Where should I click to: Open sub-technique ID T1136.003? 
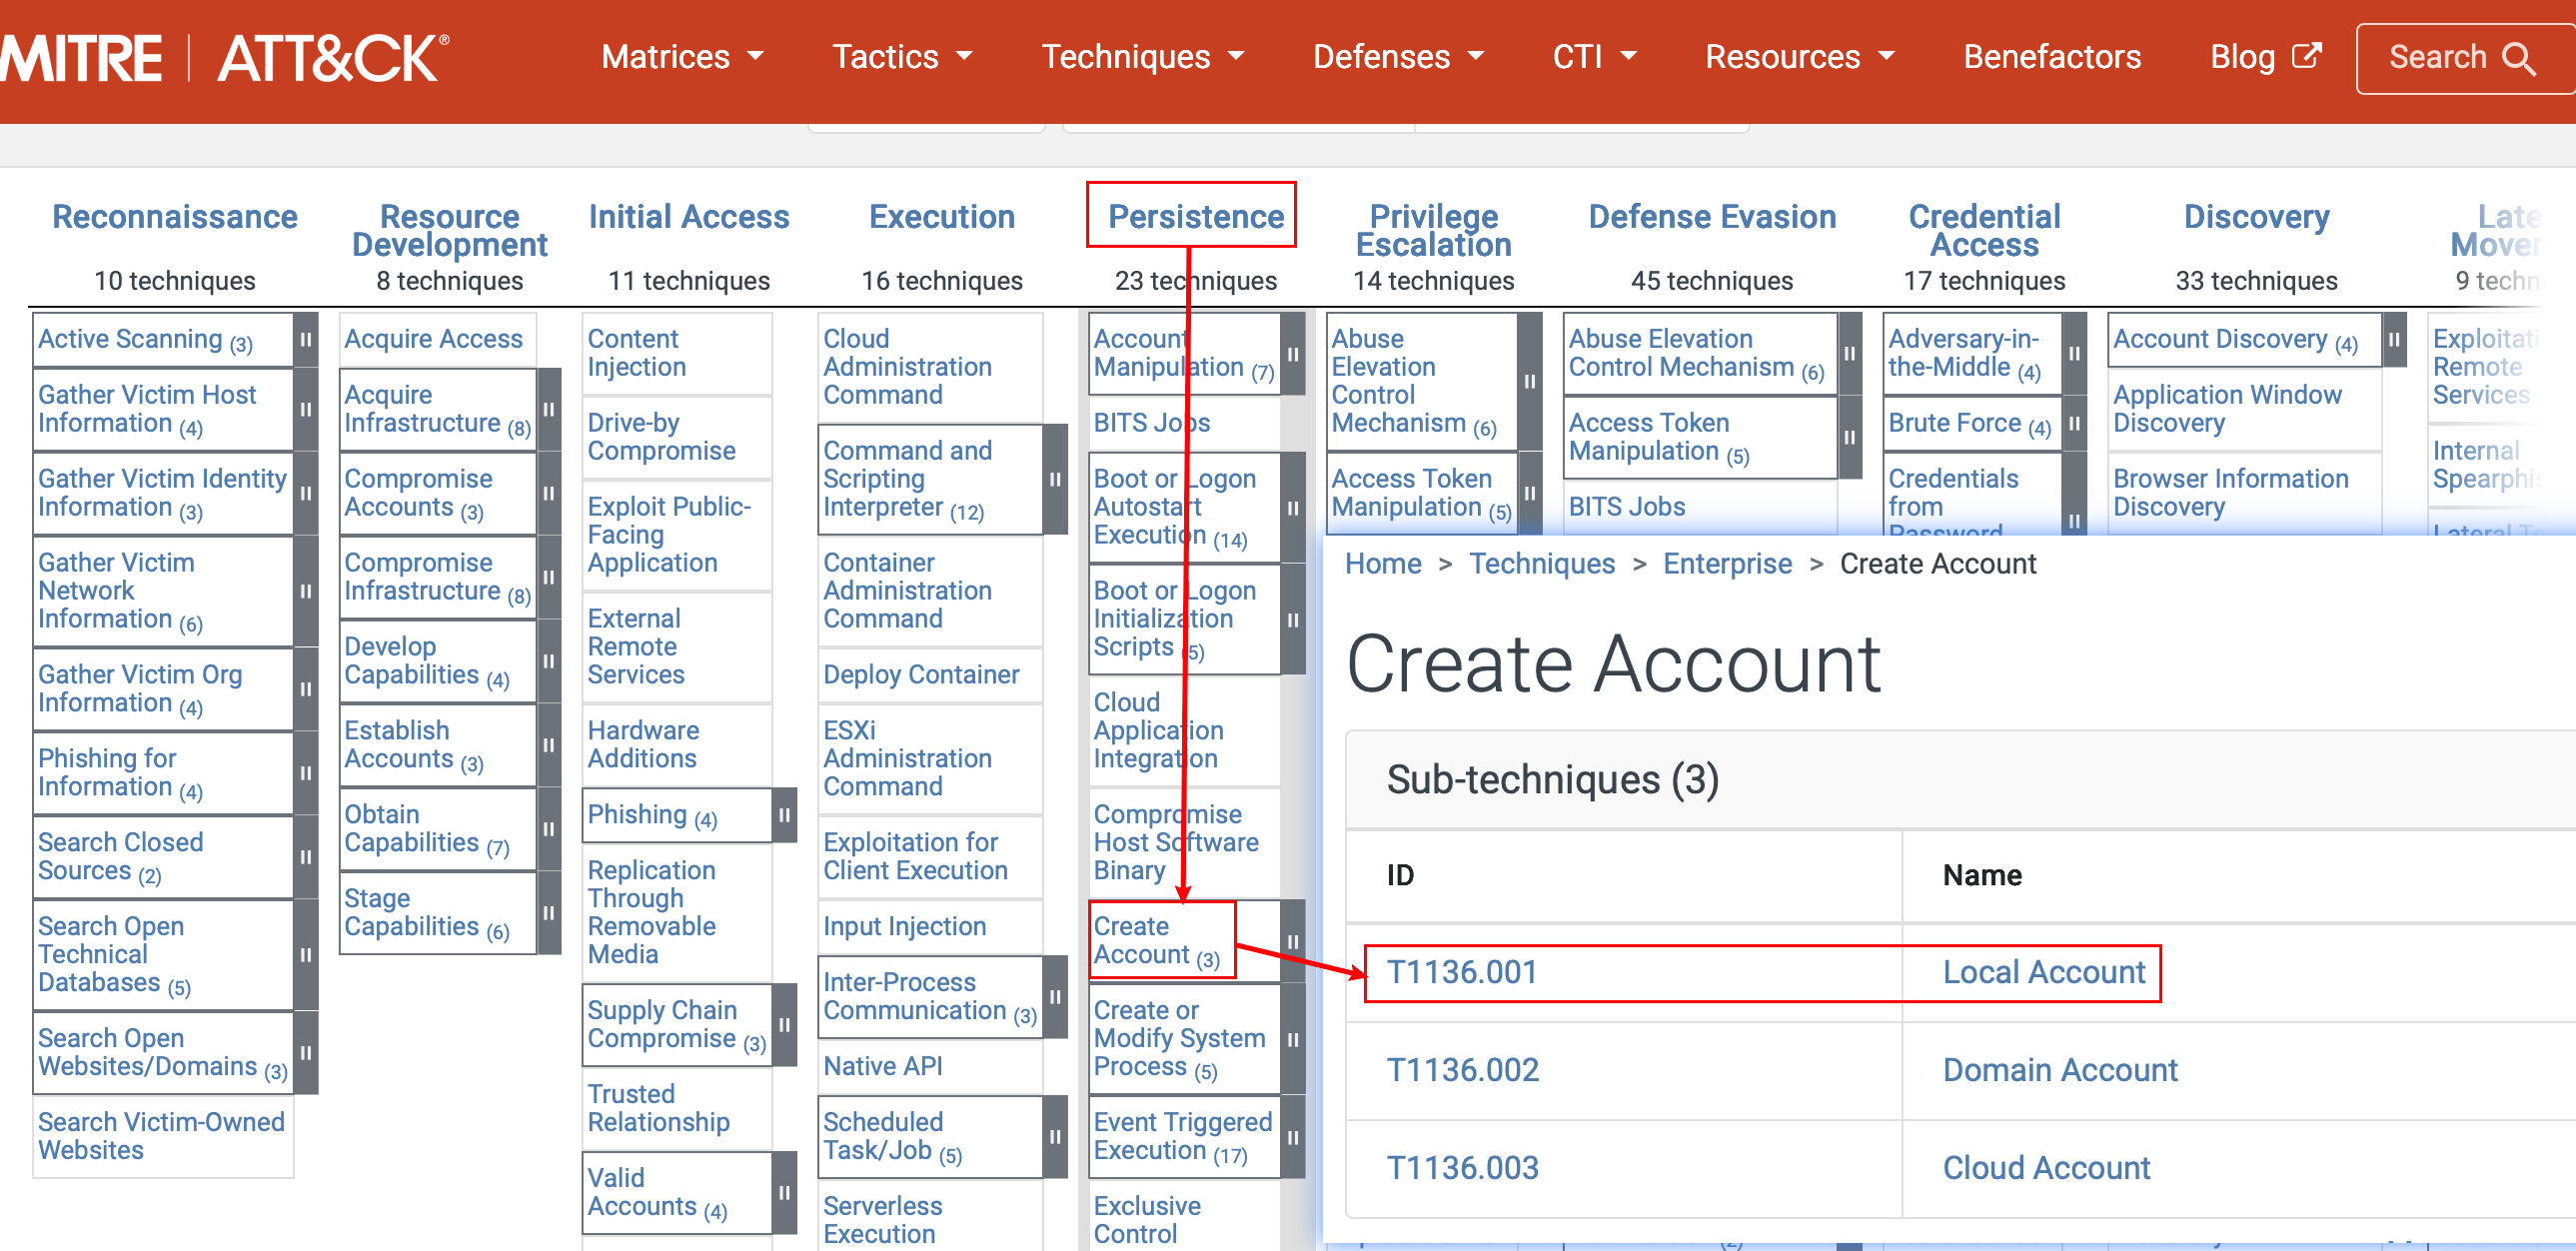[x=1462, y=1168]
